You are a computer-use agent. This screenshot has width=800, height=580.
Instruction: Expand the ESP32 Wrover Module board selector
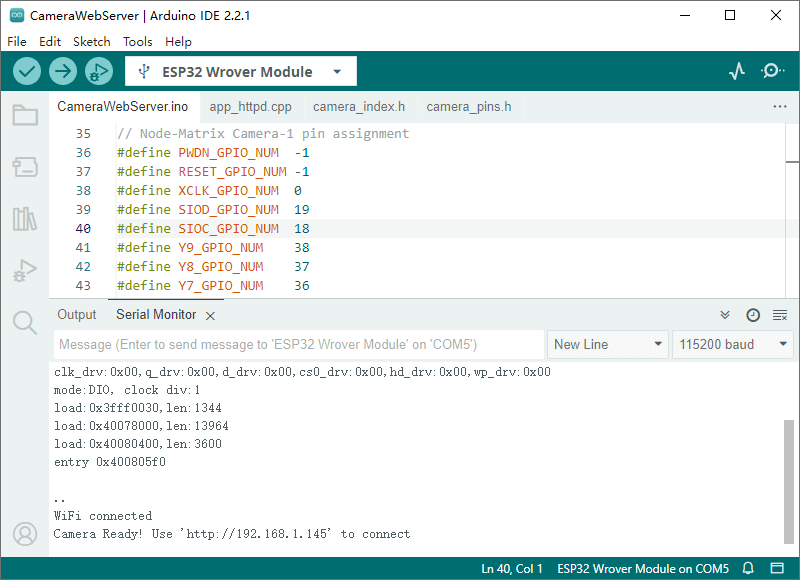click(240, 72)
